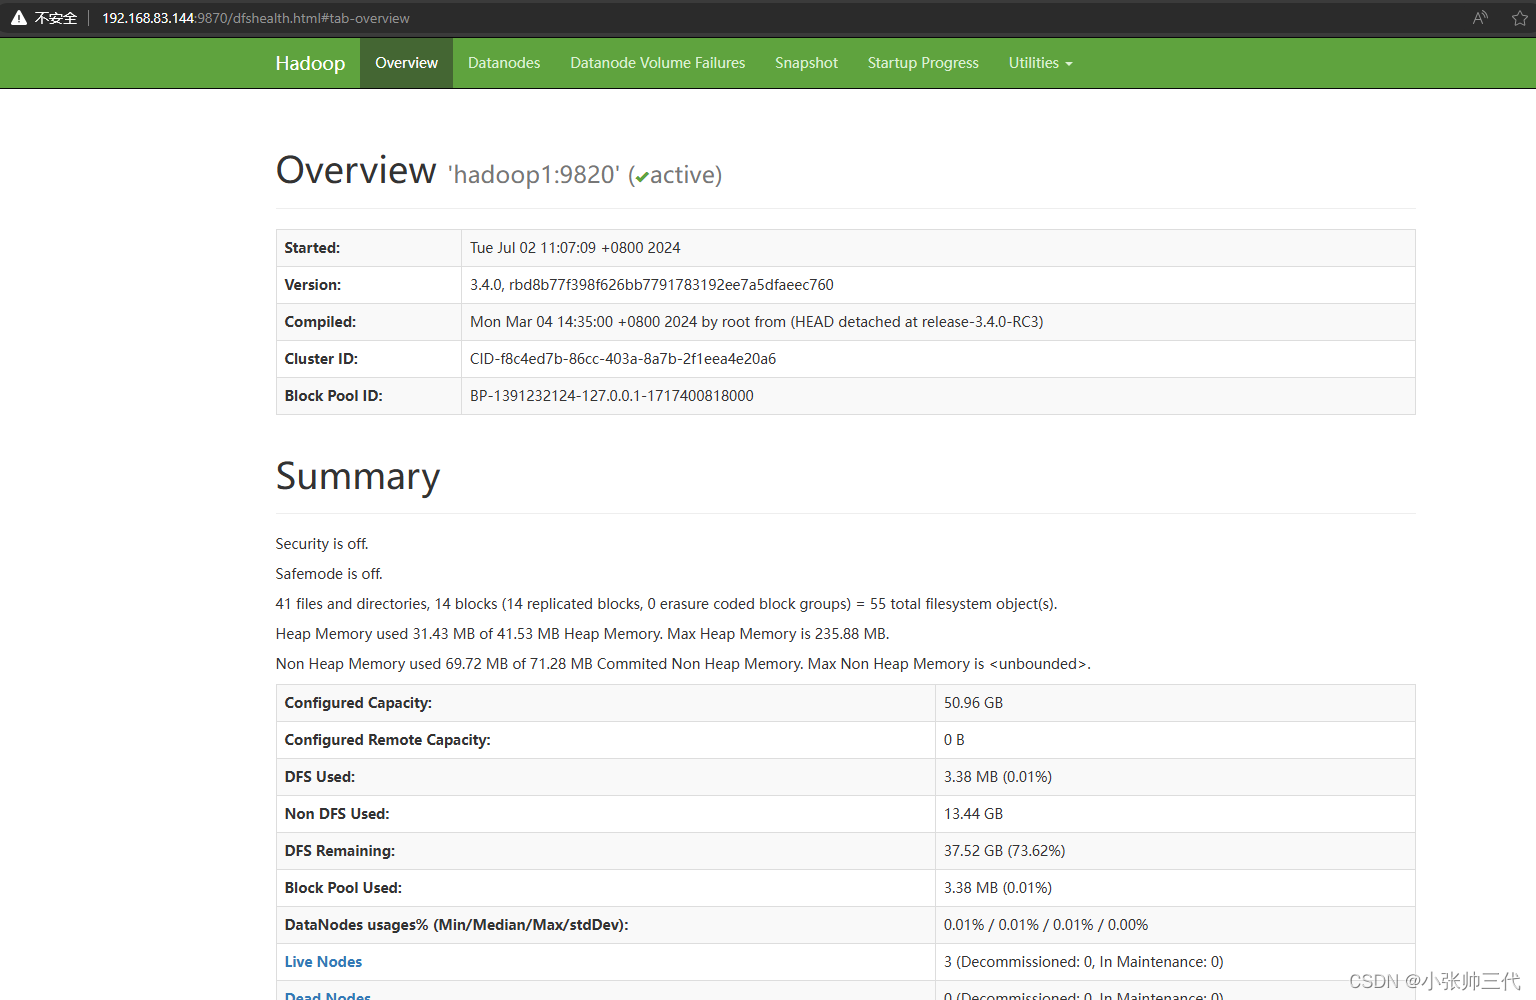Click the Live Nodes count value
1536x1000 pixels.
point(1084,962)
